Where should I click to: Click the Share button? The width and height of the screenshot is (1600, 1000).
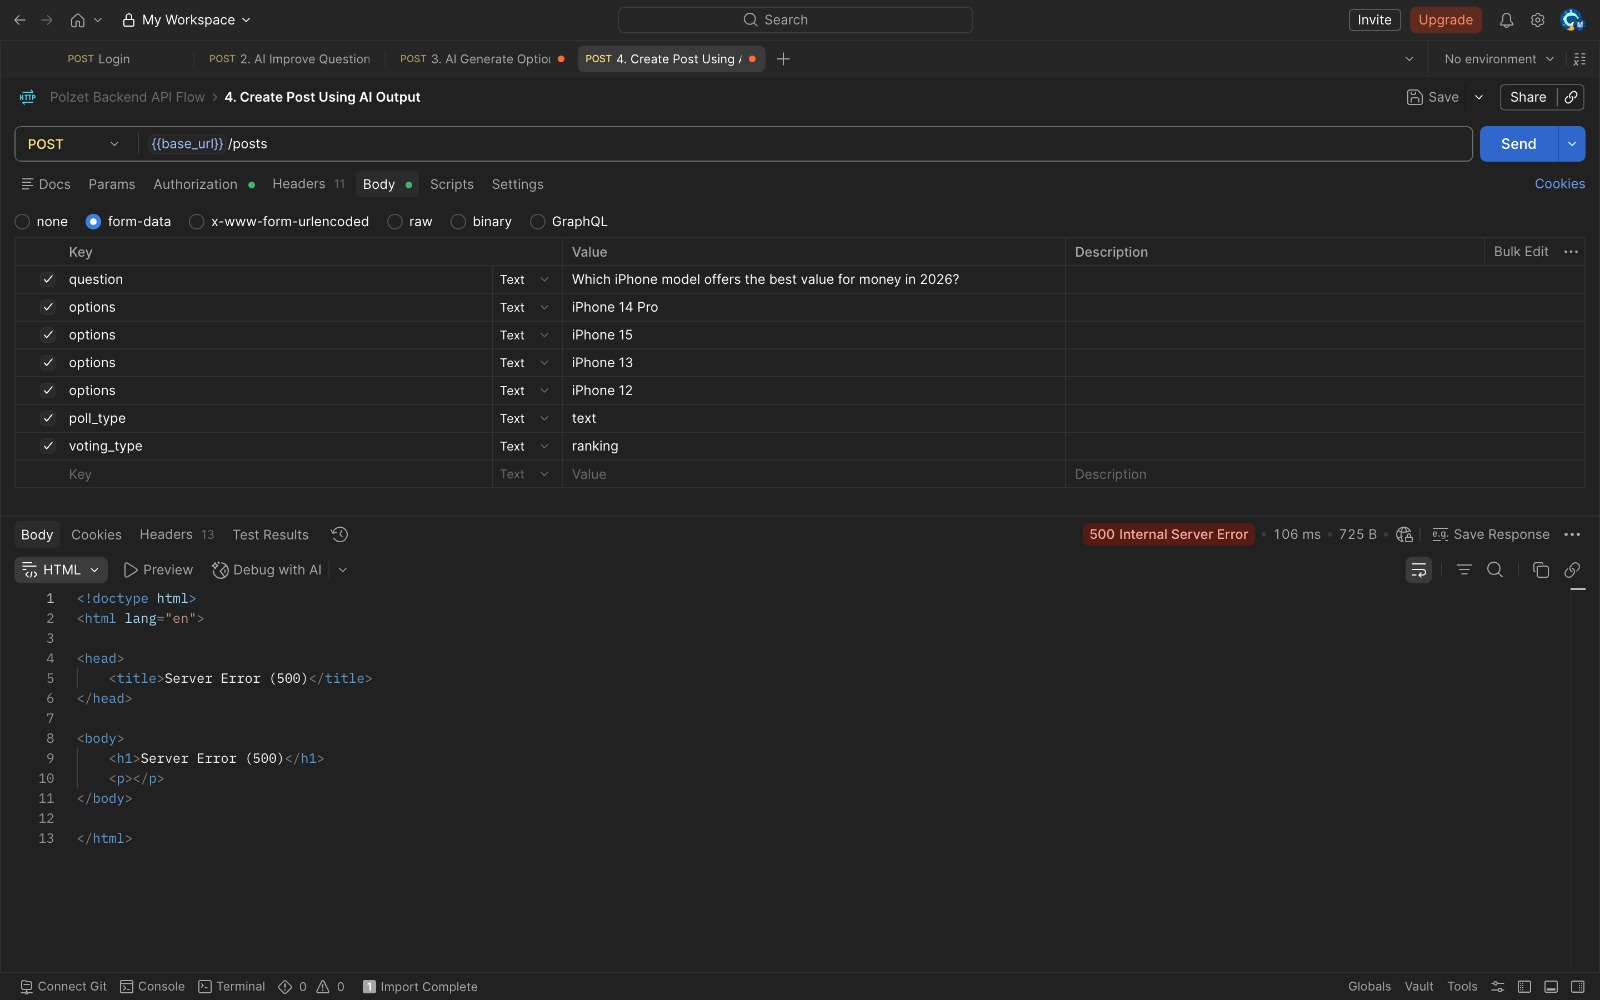coord(1528,97)
